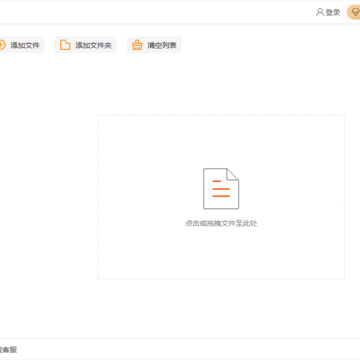
Task: Click the user profile icon
Action: [x=320, y=13]
